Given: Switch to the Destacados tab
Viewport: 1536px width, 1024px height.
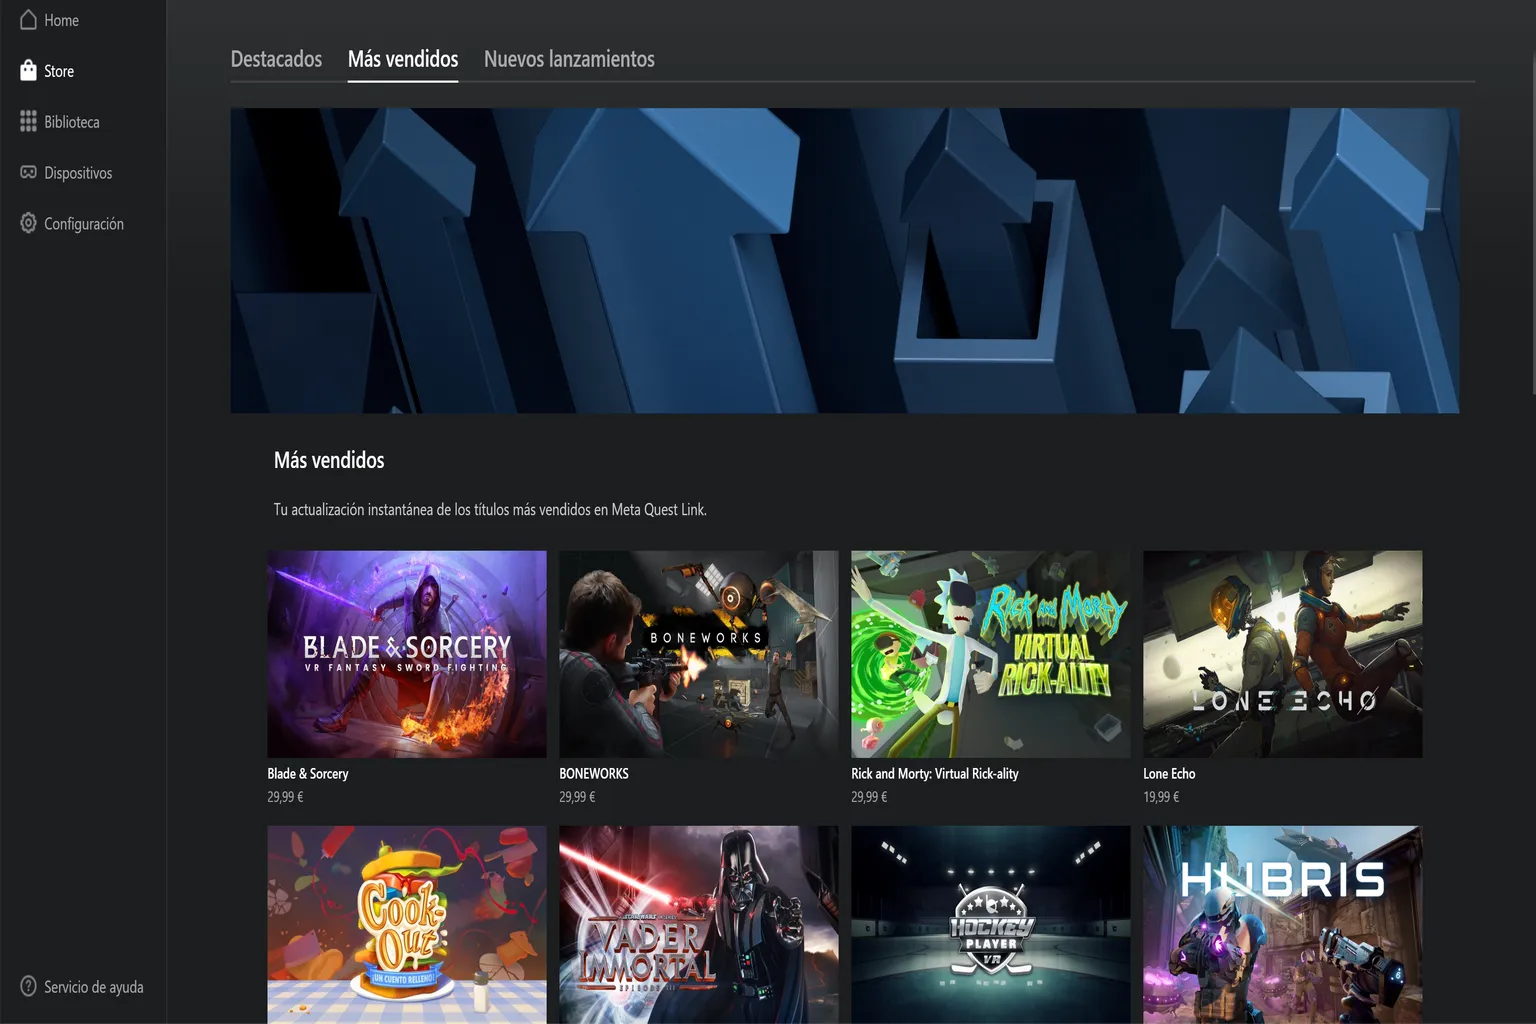Looking at the screenshot, I should point(276,59).
